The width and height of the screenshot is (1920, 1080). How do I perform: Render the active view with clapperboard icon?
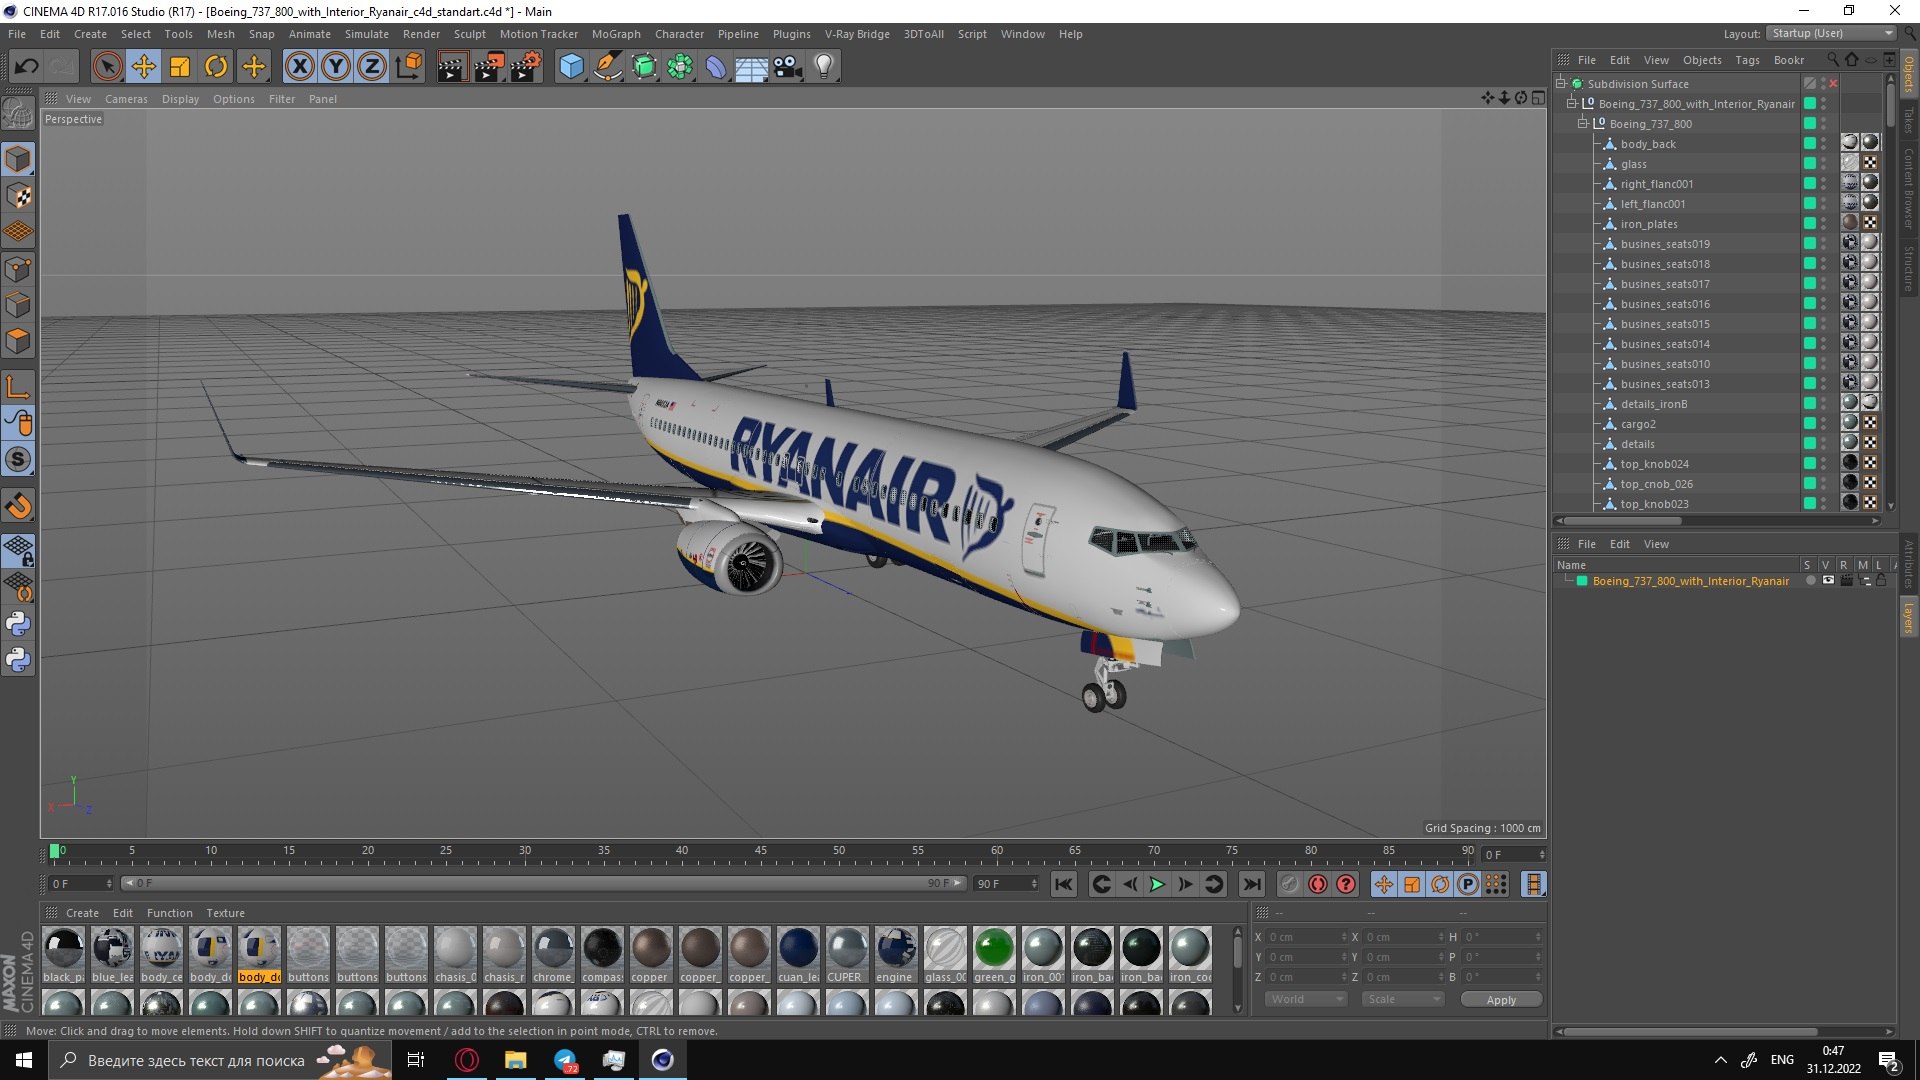tap(451, 67)
